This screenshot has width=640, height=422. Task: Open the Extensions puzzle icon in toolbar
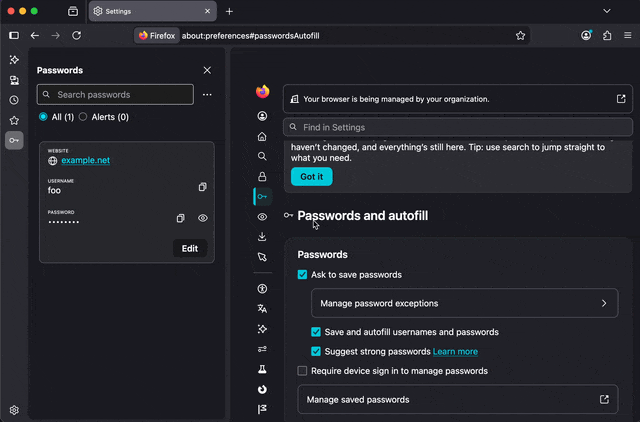[607, 36]
